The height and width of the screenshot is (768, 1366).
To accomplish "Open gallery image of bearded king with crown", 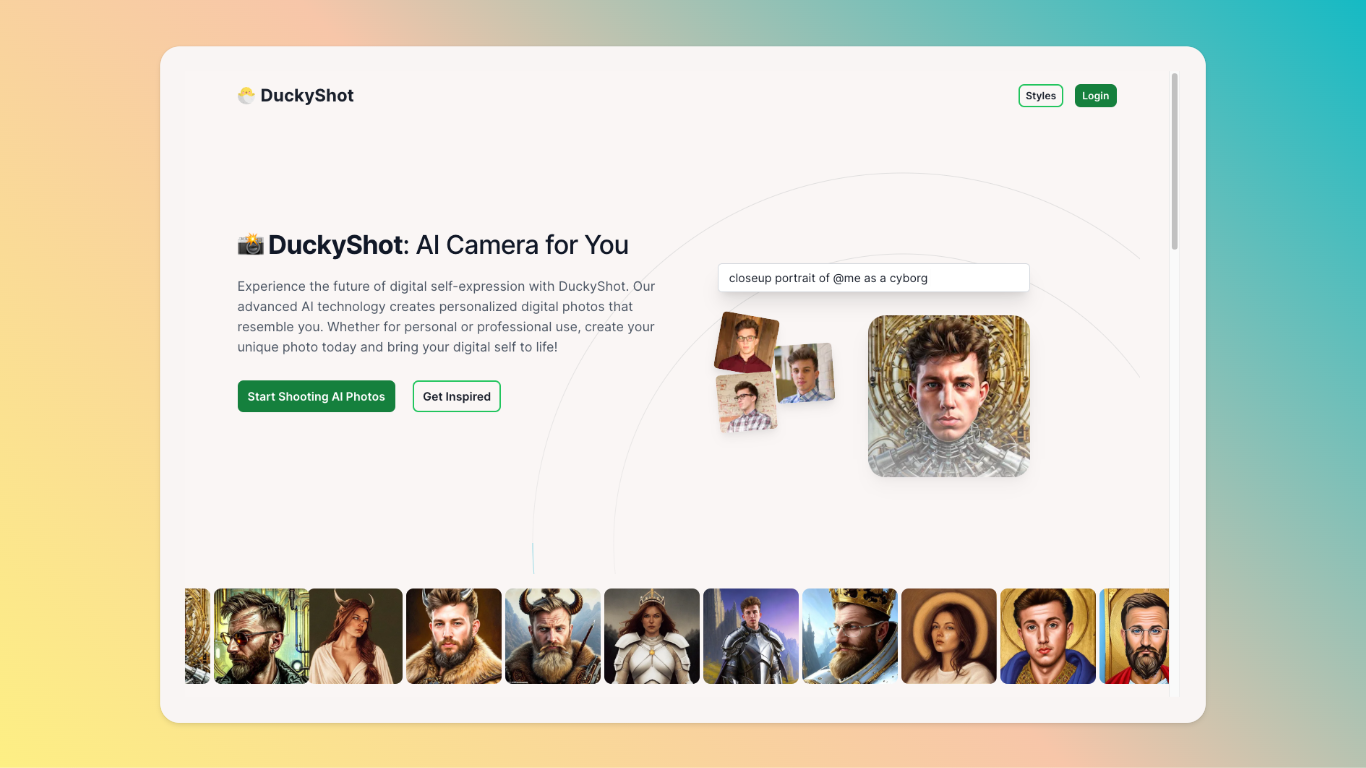I will pos(850,636).
